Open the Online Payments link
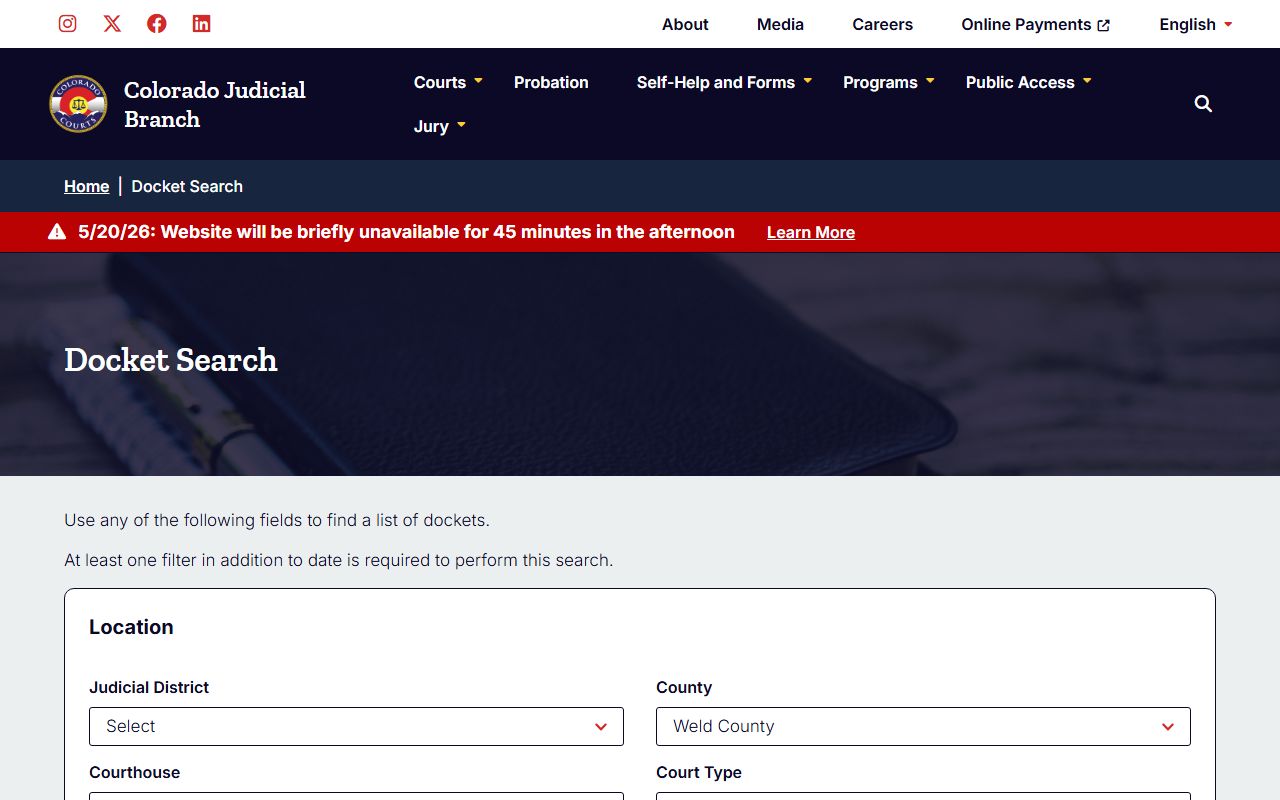The height and width of the screenshot is (800, 1280). tap(1035, 24)
